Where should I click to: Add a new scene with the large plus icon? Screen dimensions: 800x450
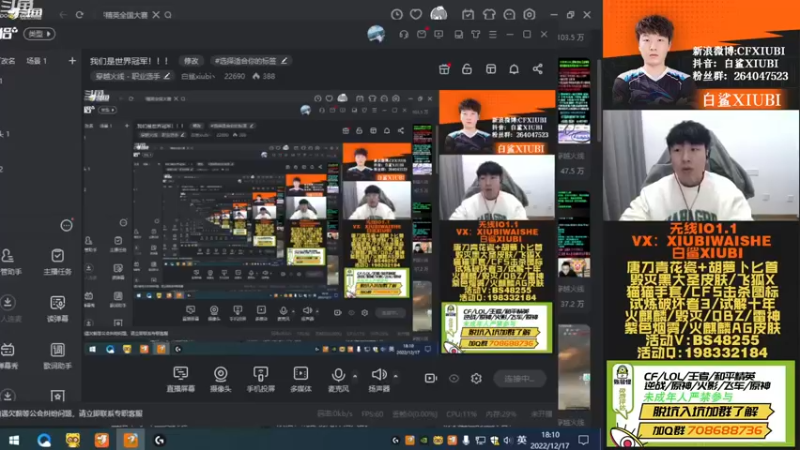72,61
